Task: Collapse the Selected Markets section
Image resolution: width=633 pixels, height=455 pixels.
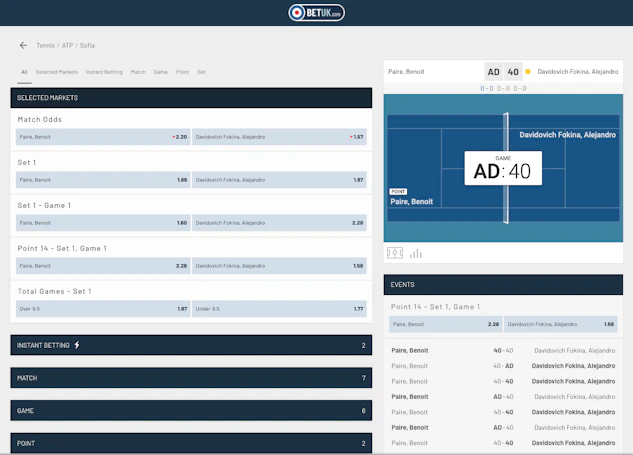Action: click(x=191, y=98)
